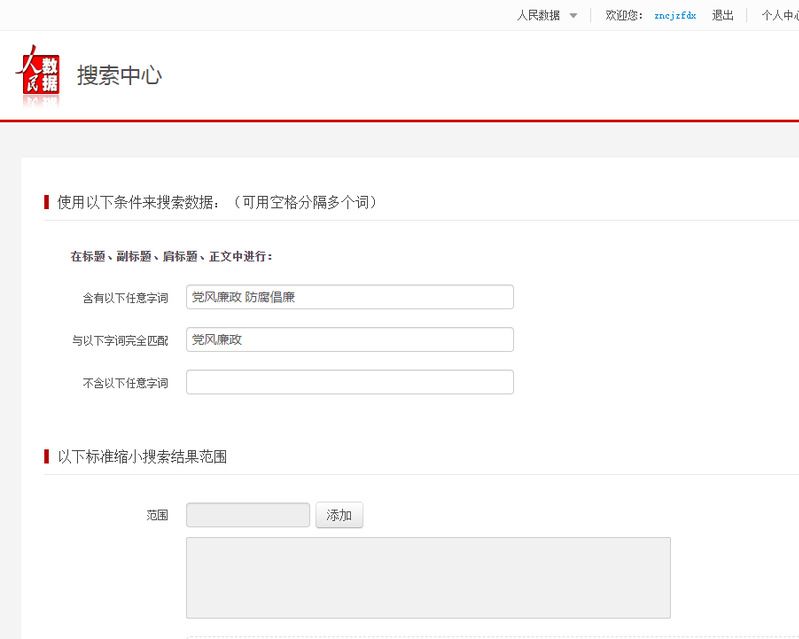Click the 人民数据 red logo
Screen dimensions: 799x639
(37, 75)
